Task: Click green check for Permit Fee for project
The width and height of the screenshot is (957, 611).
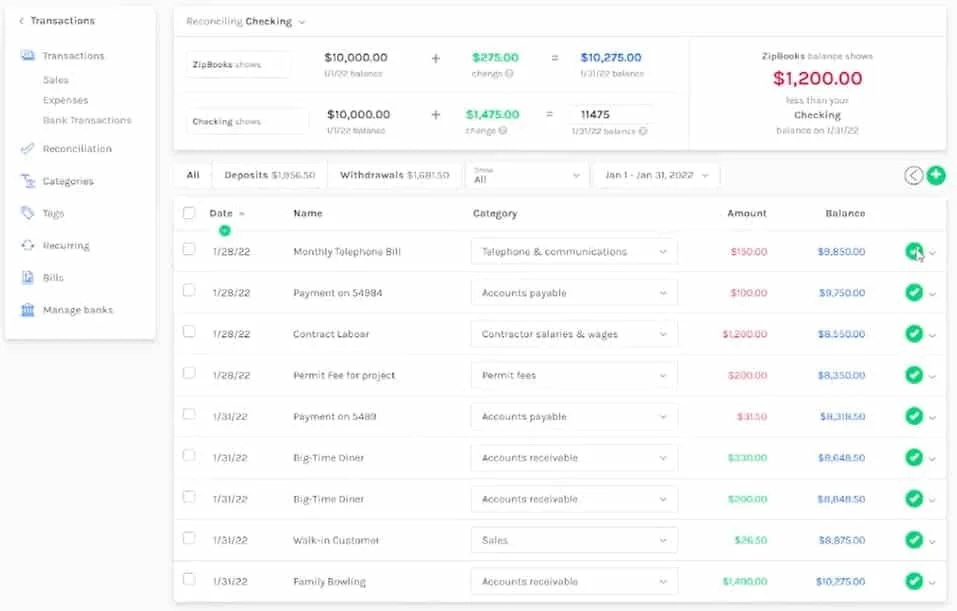Action: (x=914, y=375)
